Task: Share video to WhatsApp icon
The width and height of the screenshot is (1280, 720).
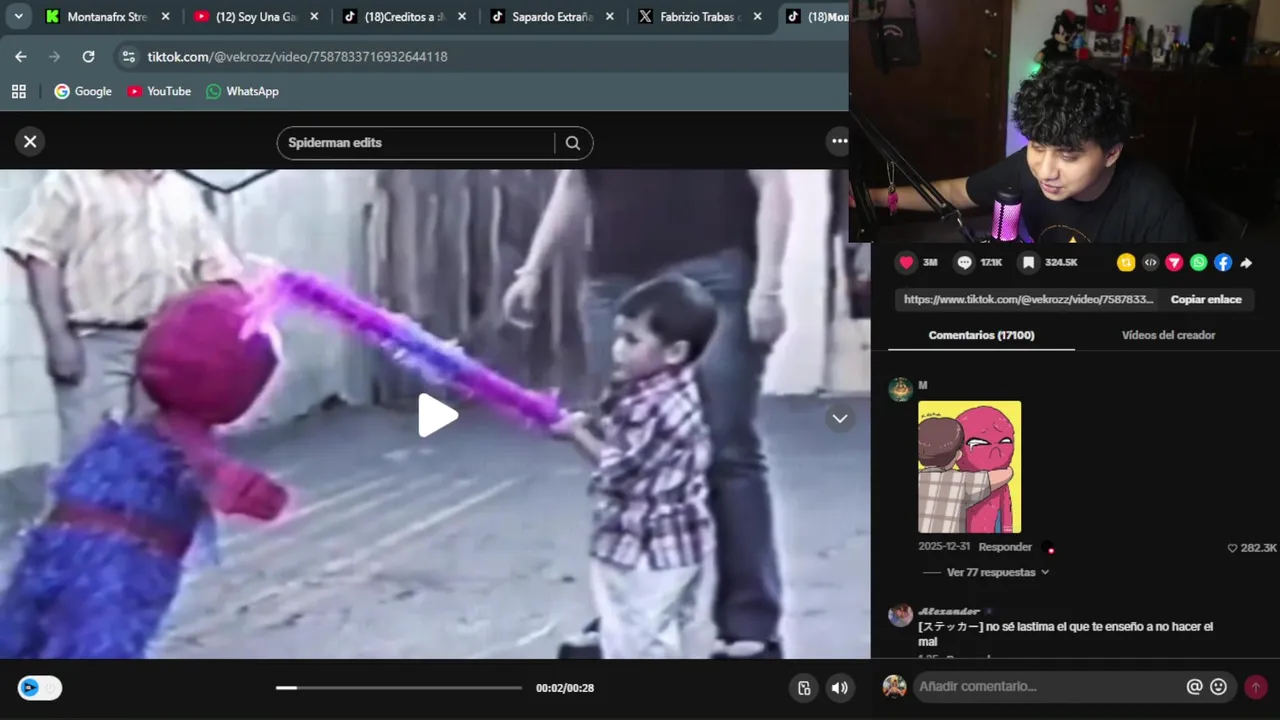Action: click(x=1199, y=263)
